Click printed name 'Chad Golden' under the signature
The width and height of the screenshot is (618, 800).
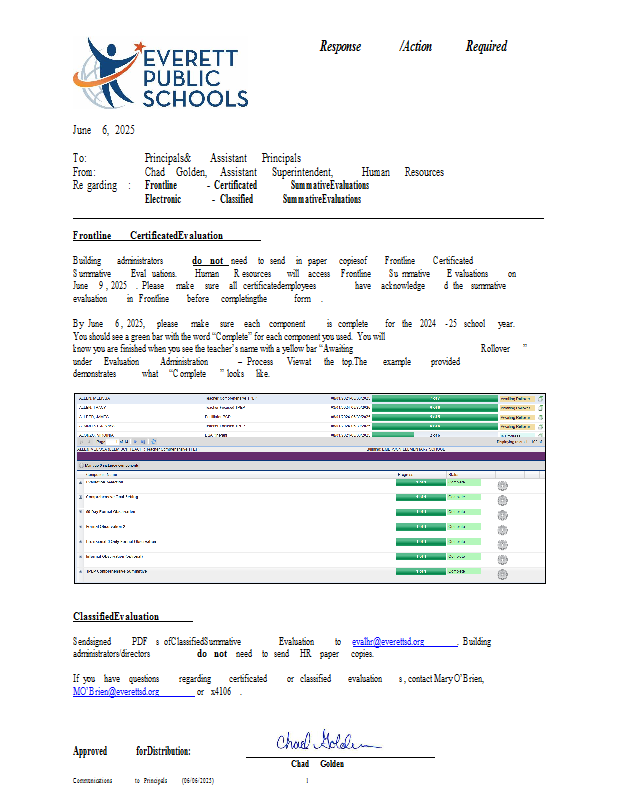click(317, 764)
